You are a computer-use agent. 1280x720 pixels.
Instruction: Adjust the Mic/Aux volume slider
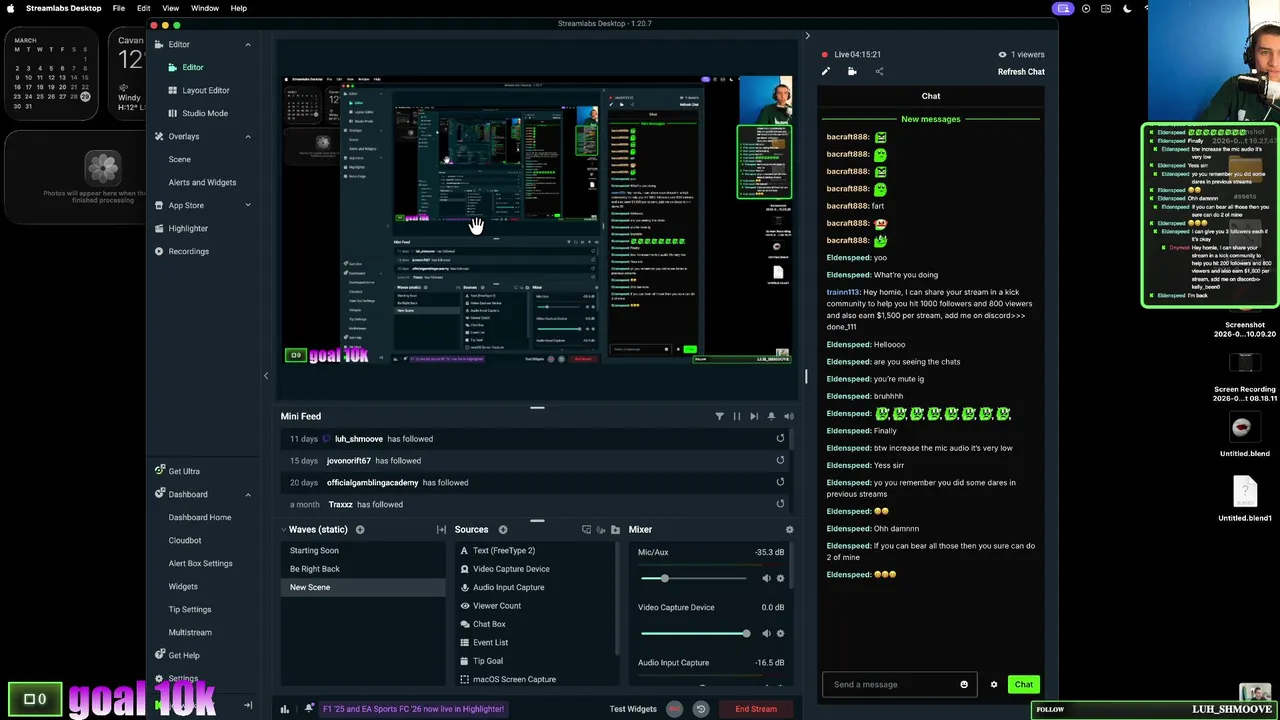(x=693, y=578)
